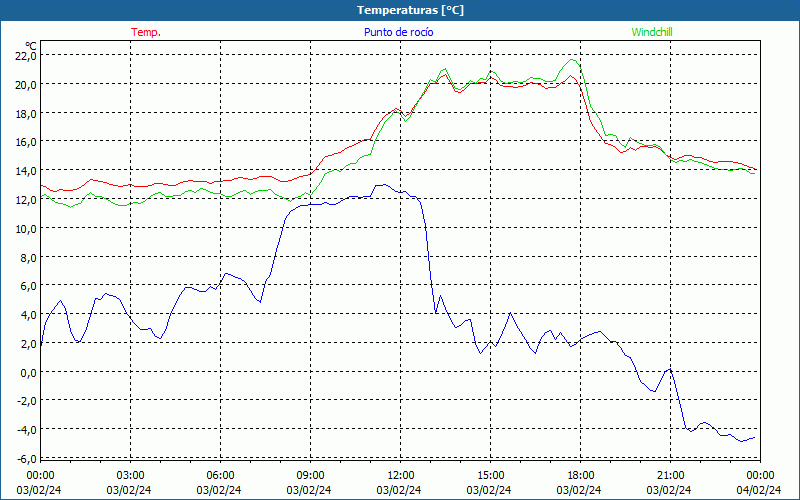Click the '-2,0' y-axis value
Image resolution: width=800 pixels, height=500 pixels.
tap(27, 401)
